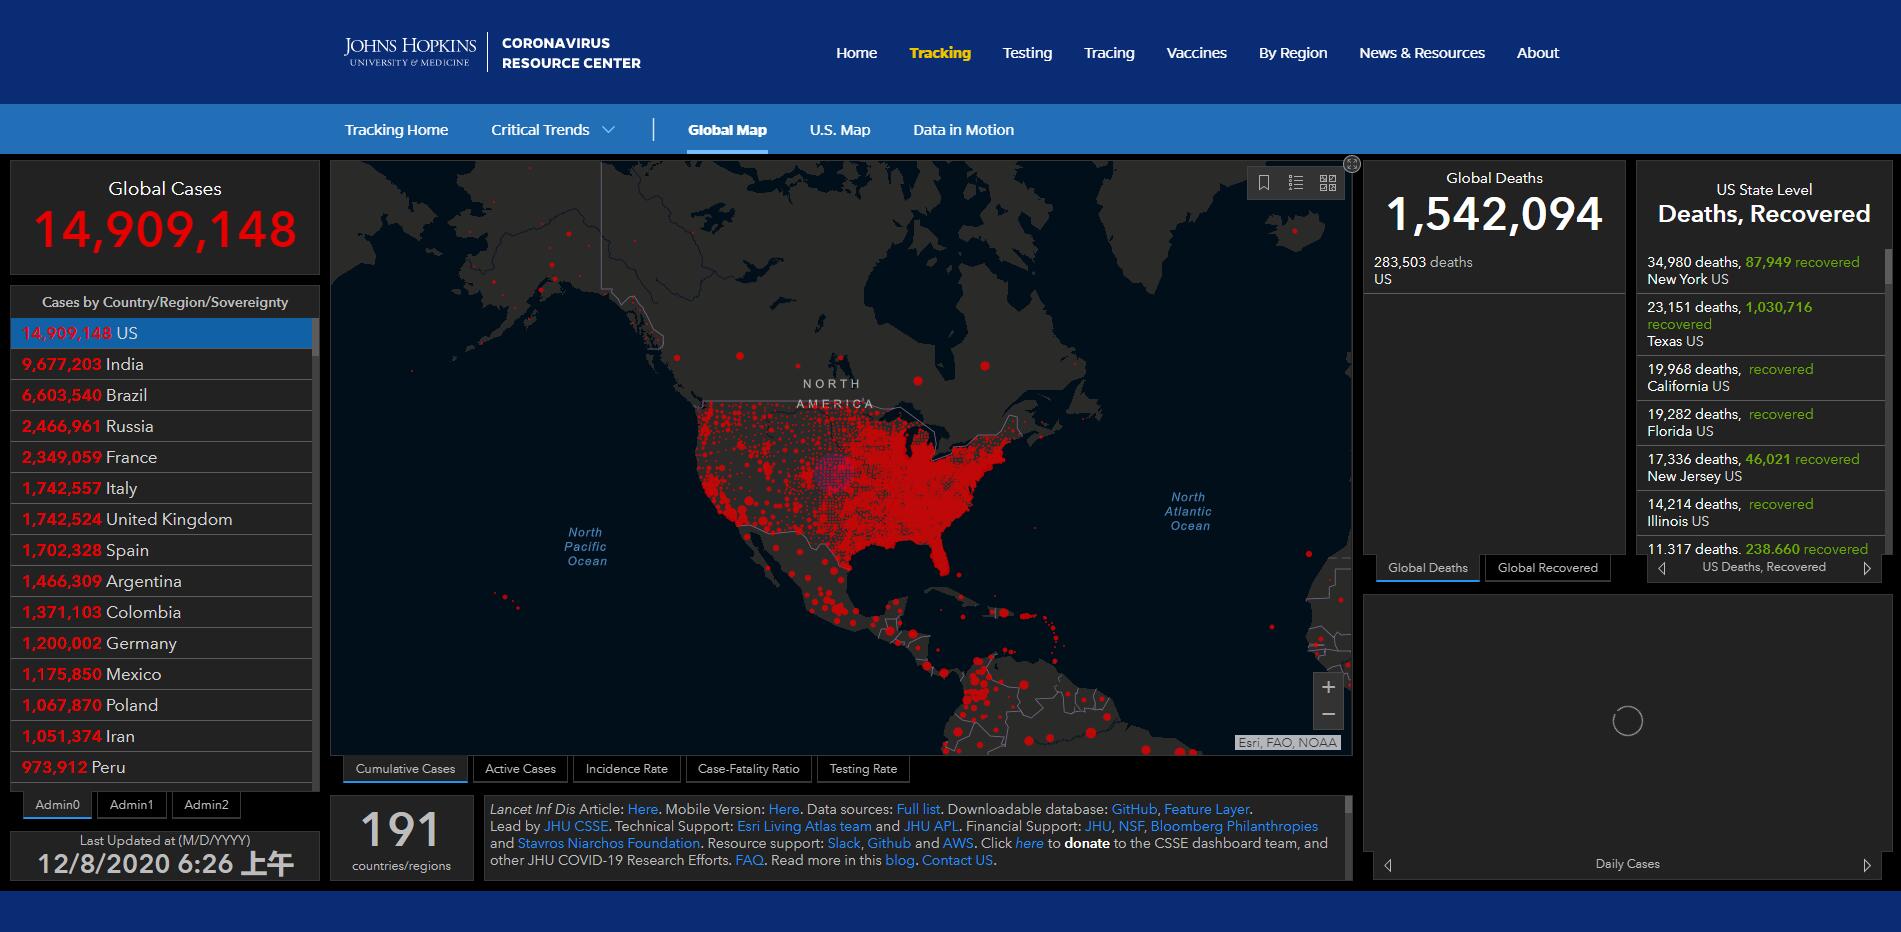Open the Home menu item

857,53
